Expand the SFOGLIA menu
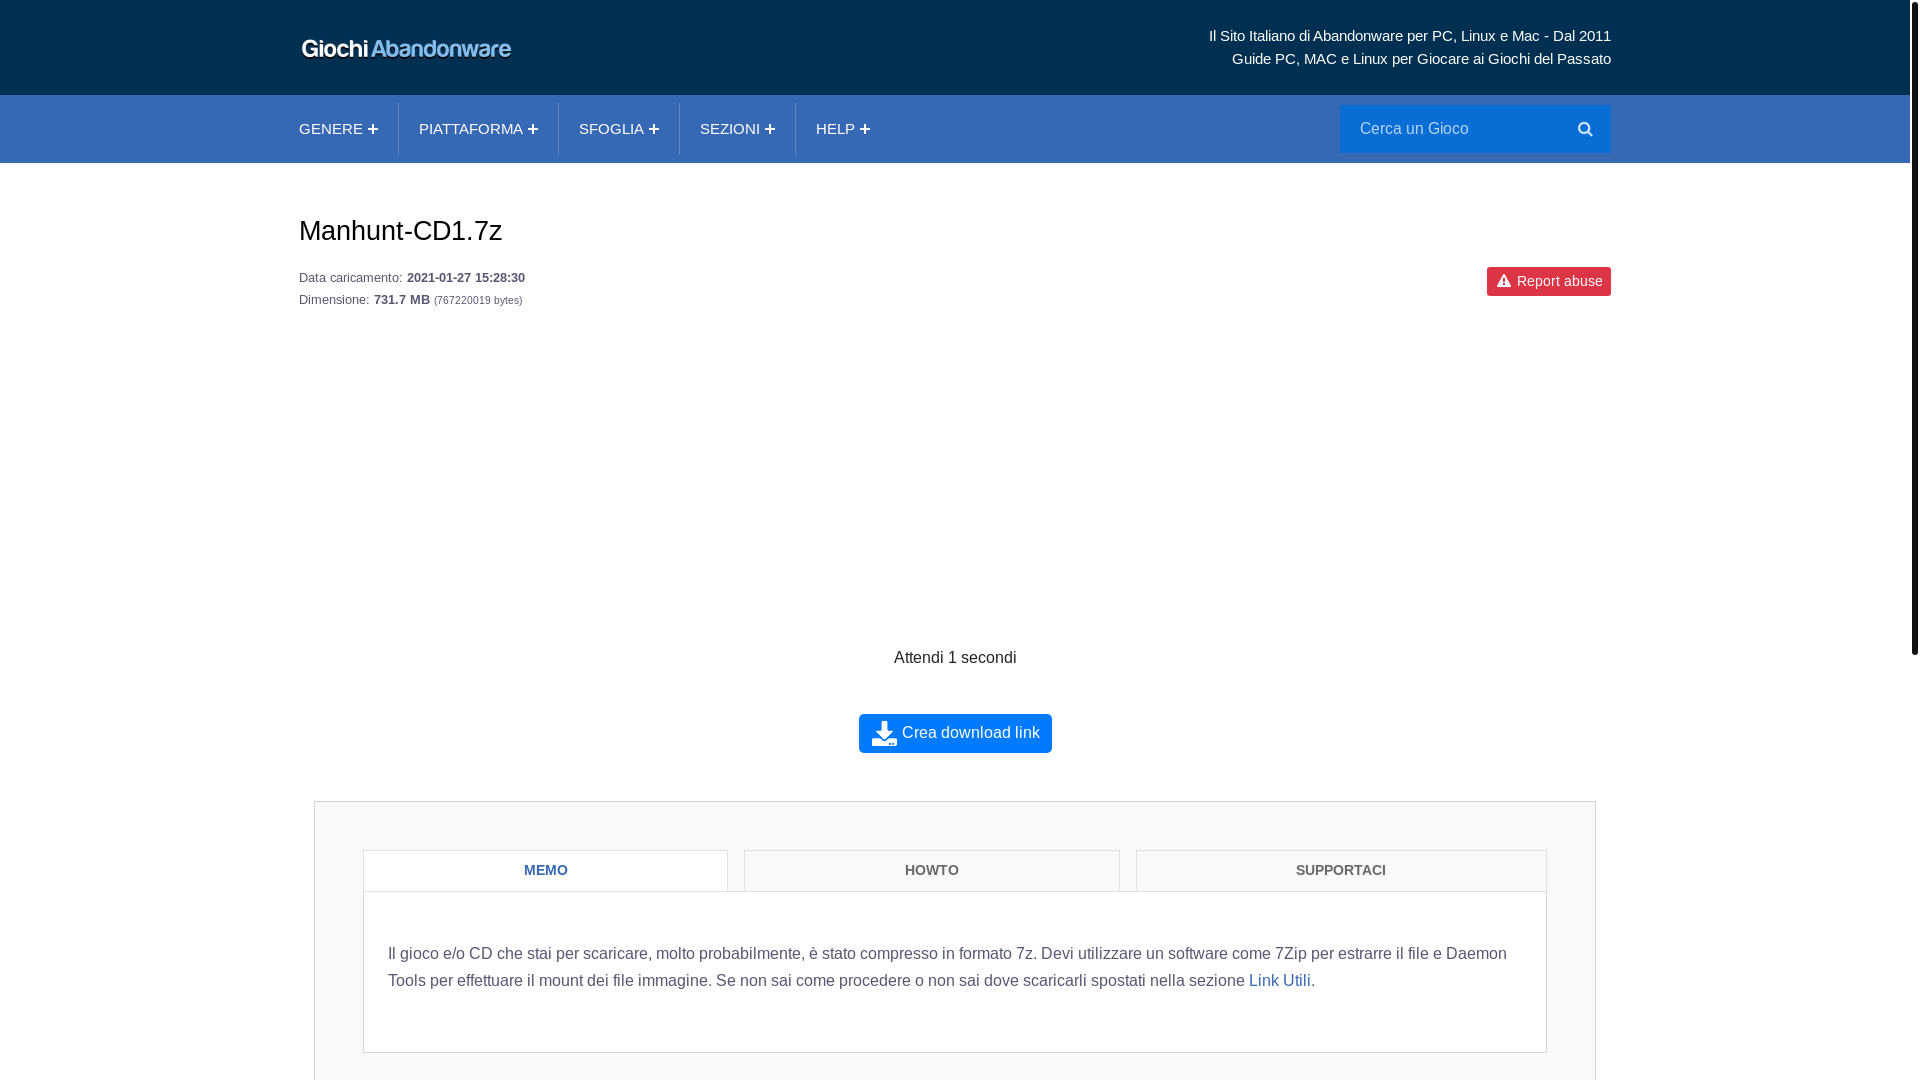 pyautogui.click(x=618, y=129)
